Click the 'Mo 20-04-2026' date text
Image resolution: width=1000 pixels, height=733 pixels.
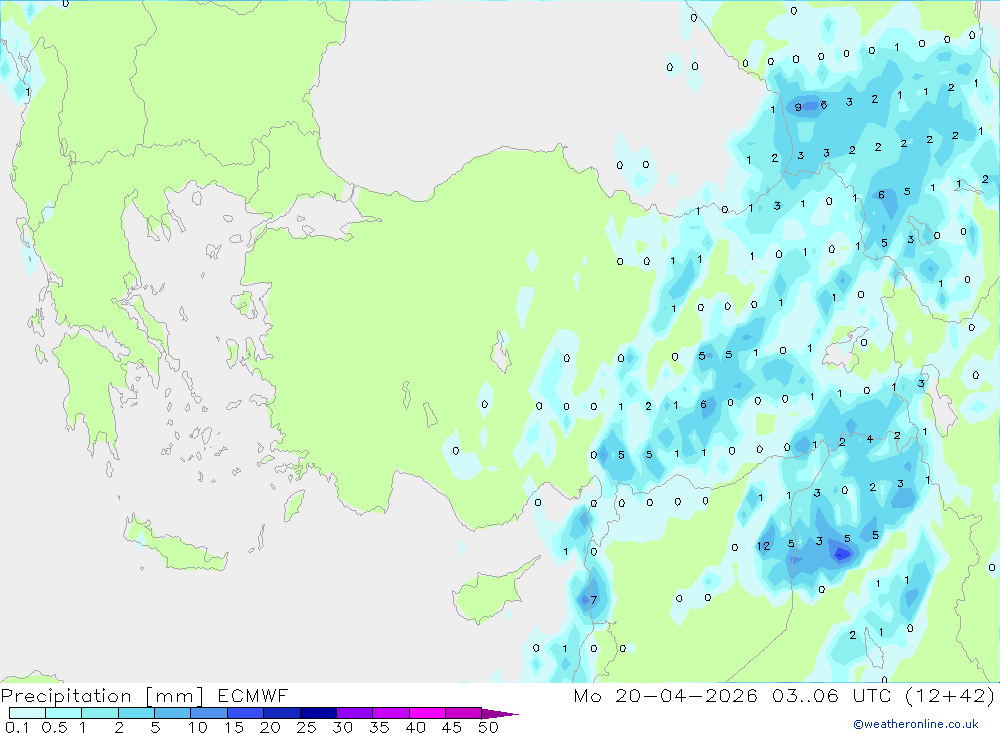coord(665,695)
